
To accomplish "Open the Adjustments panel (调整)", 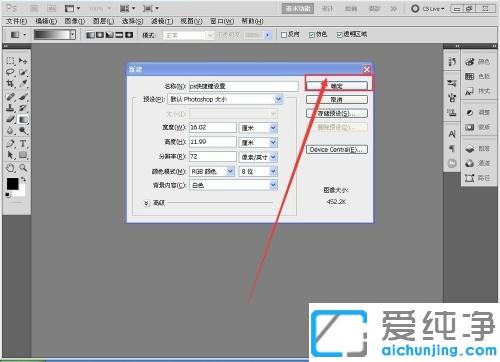I will [478, 113].
